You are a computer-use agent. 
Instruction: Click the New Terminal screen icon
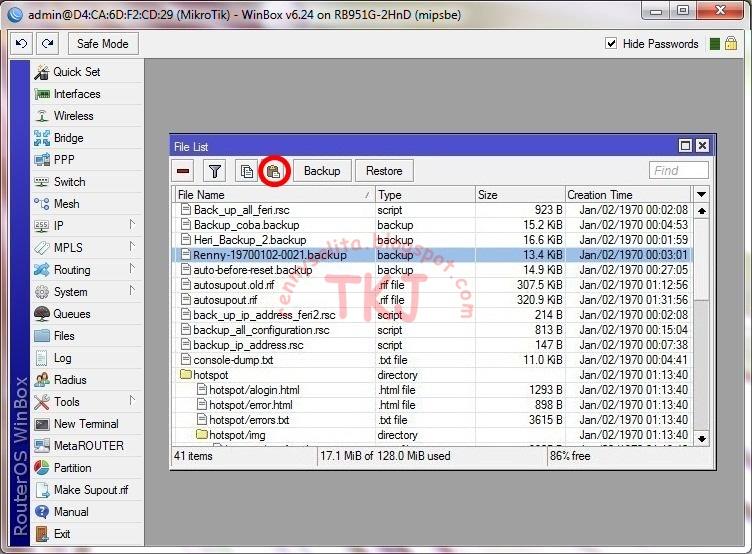tap(42, 424)
